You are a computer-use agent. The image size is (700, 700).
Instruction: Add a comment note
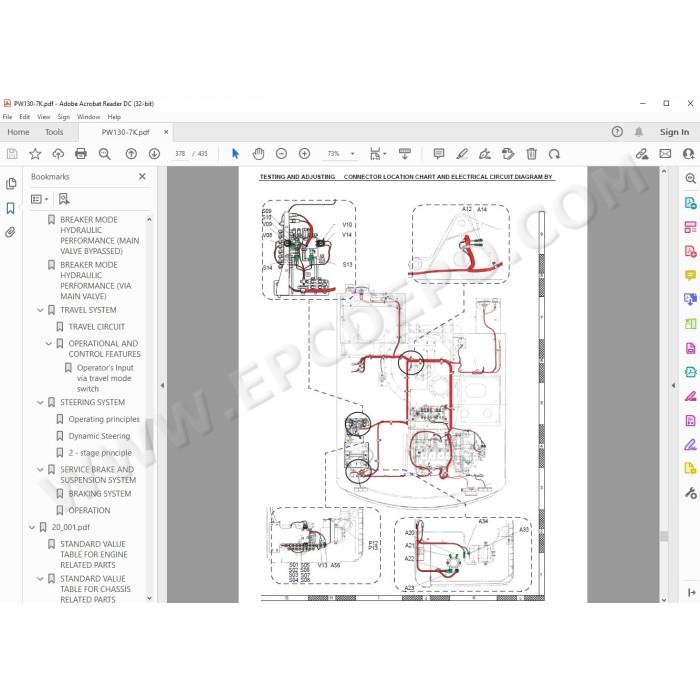click(x=439, y=154)
